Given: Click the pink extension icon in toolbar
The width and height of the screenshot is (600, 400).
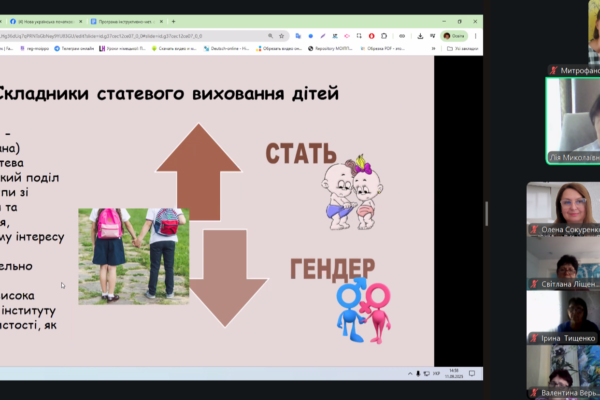Looking at the screenshot, I should coord(347,36).
